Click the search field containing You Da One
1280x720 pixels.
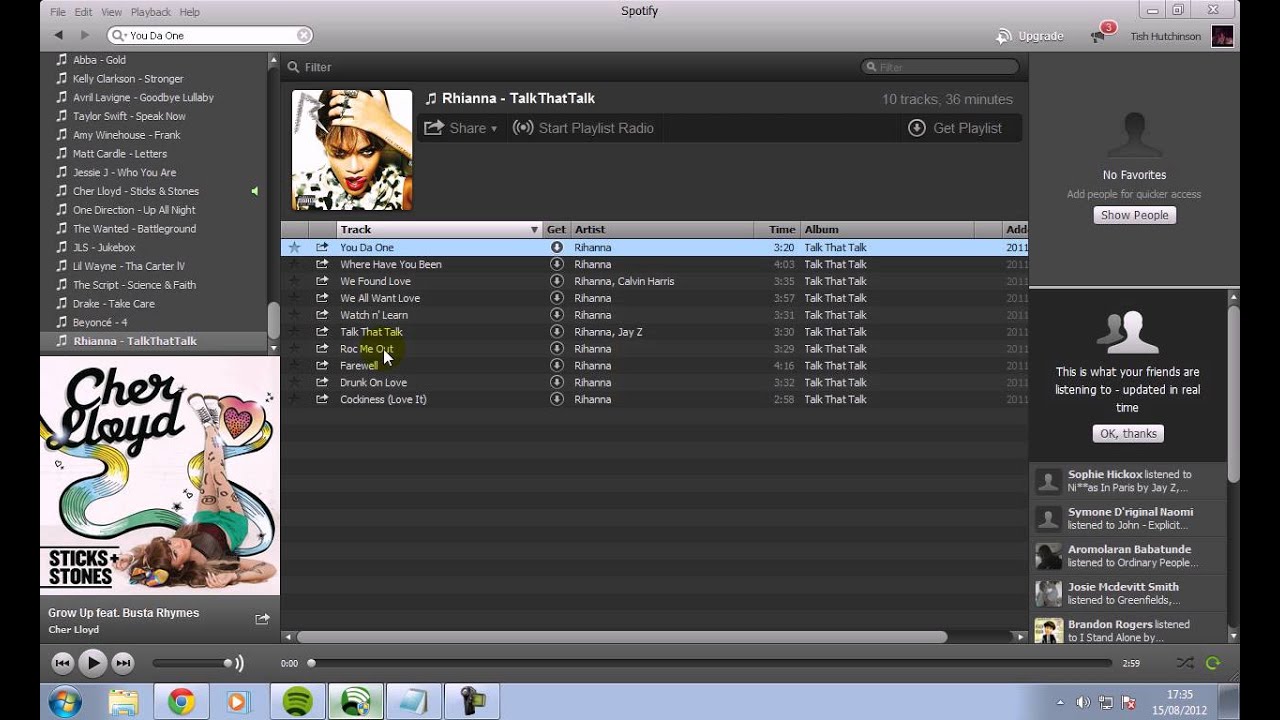(x=210, y=35)
